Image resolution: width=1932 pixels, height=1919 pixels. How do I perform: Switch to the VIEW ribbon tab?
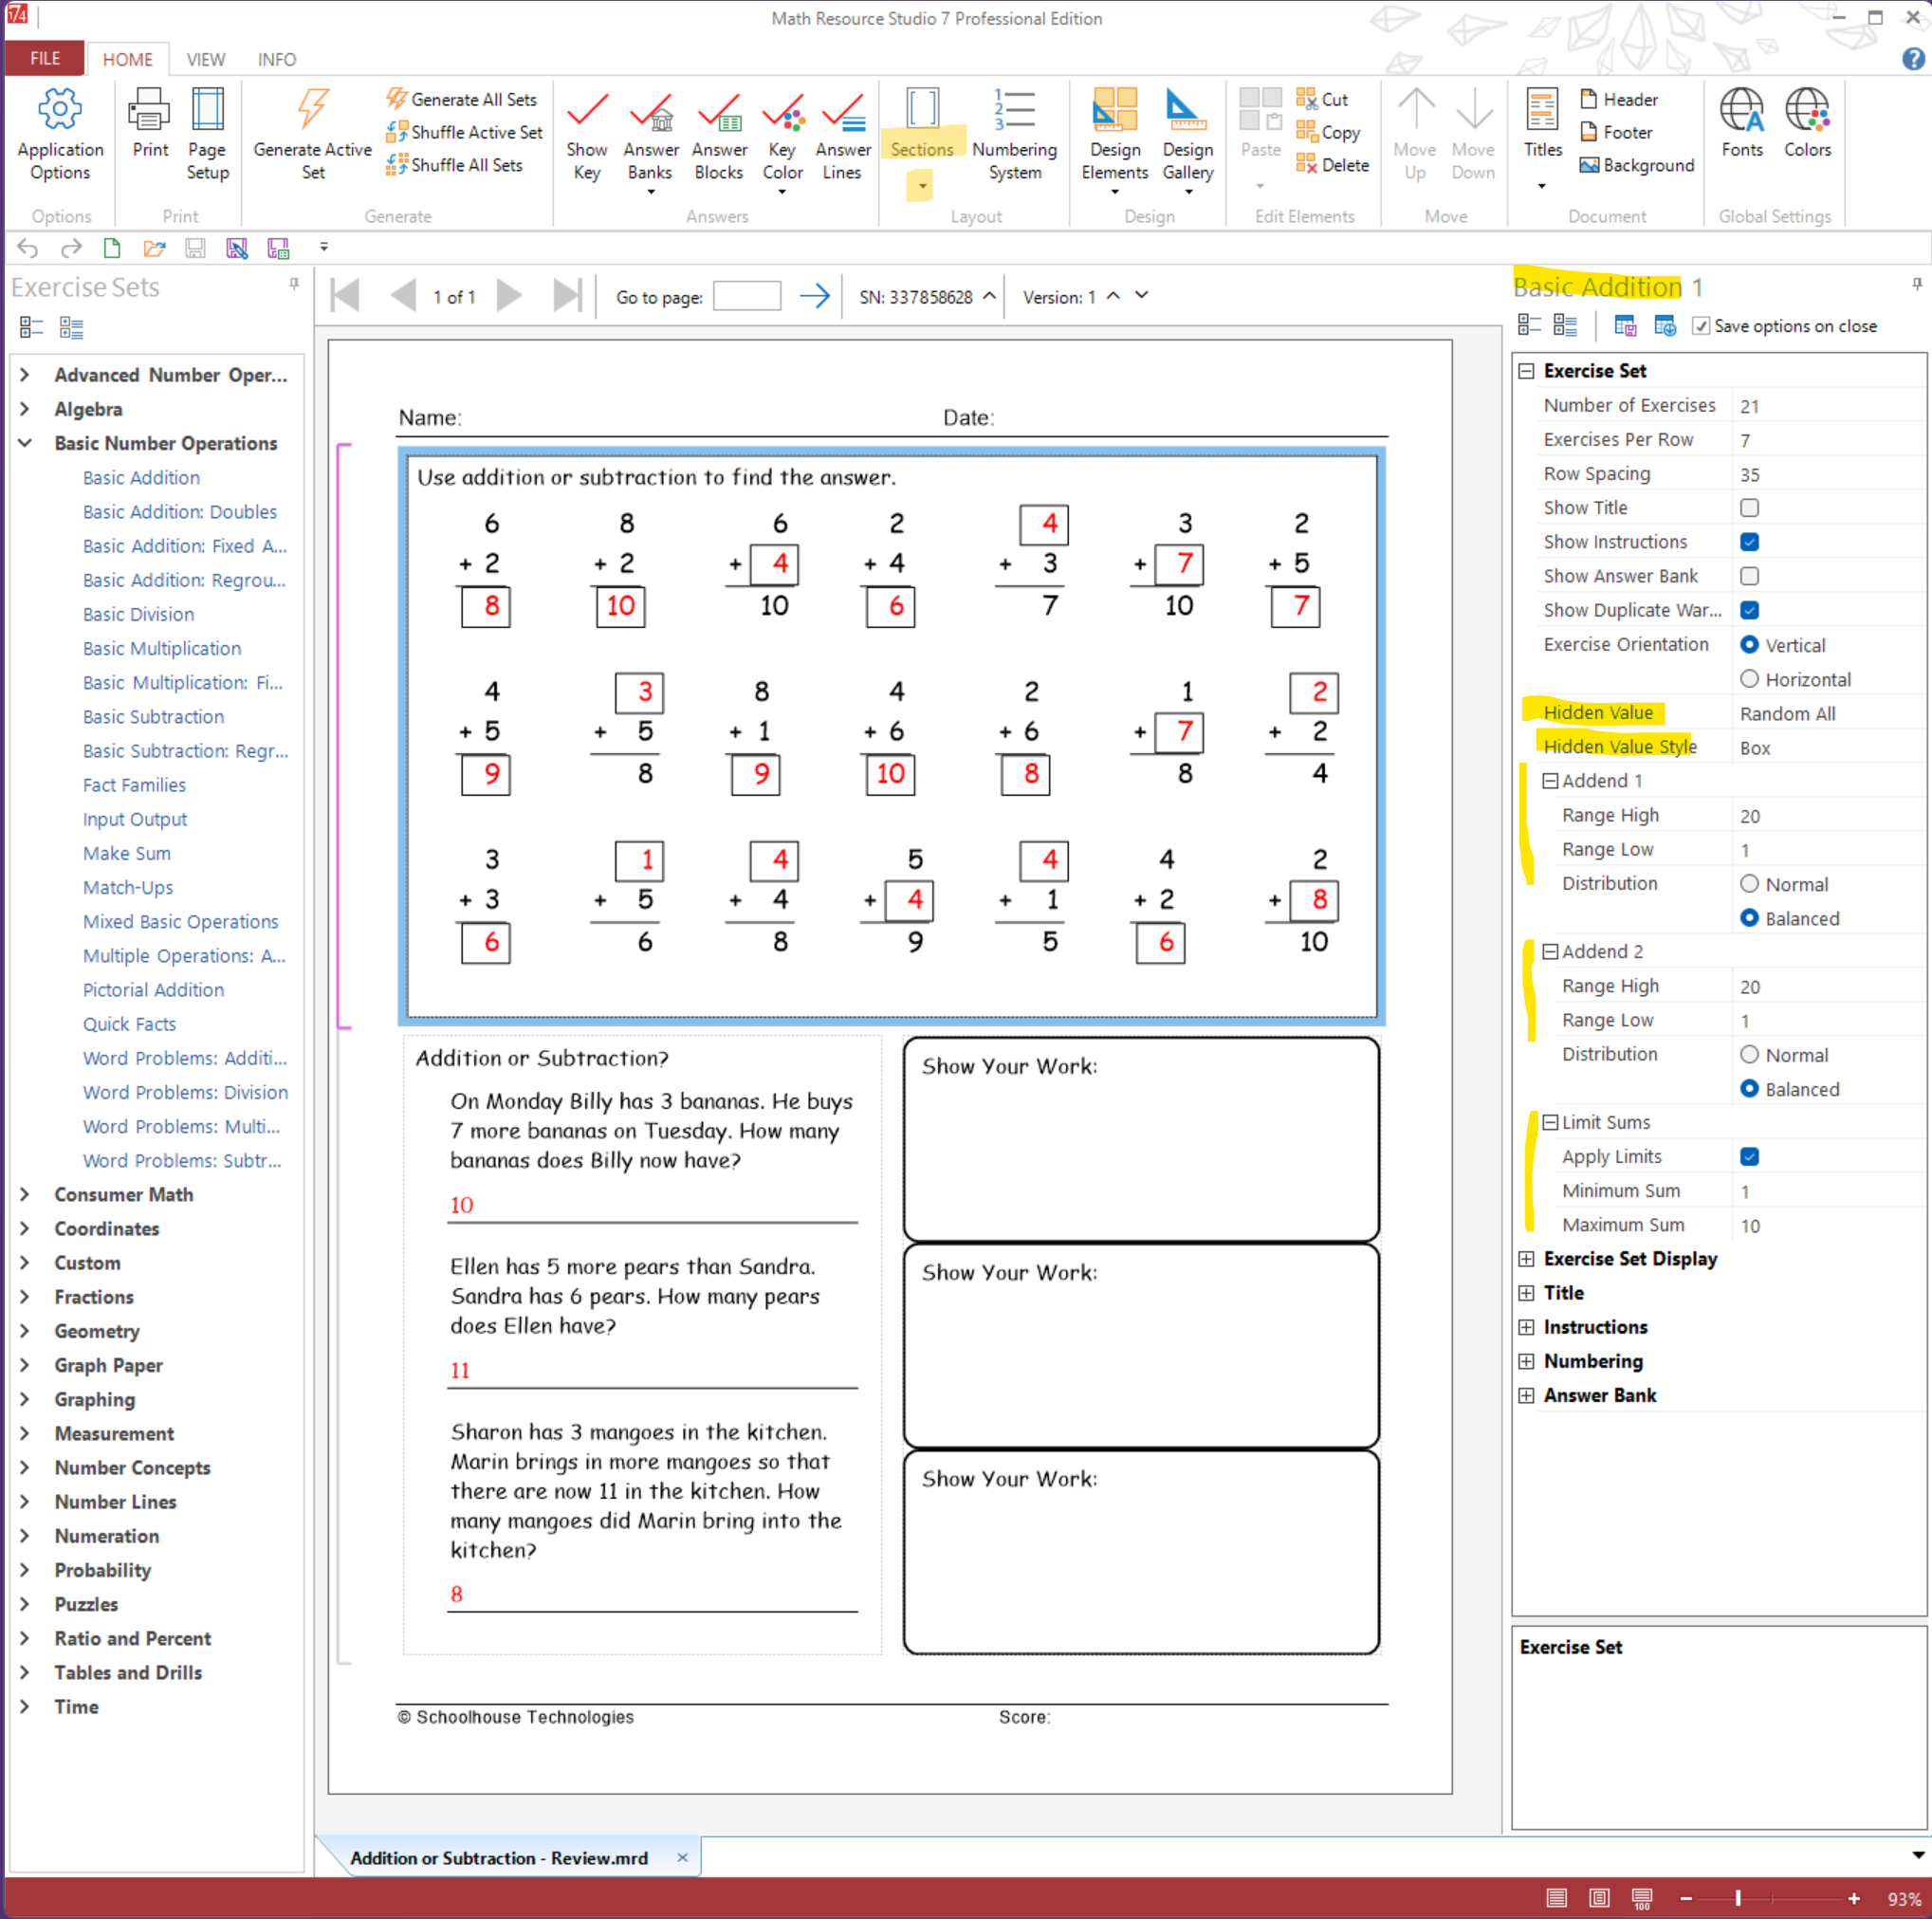(x=205, y=59)
